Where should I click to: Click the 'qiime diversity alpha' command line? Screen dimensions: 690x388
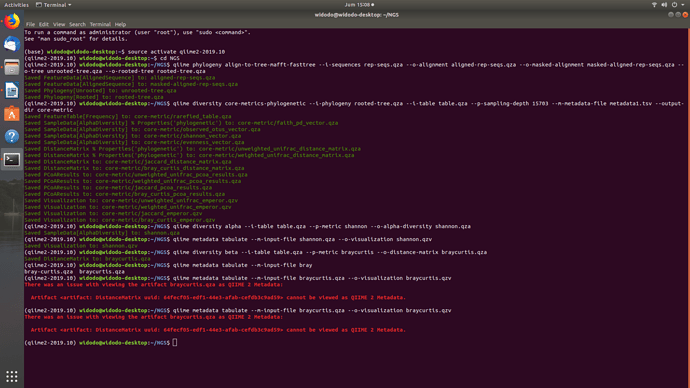[x=247, y=227]
